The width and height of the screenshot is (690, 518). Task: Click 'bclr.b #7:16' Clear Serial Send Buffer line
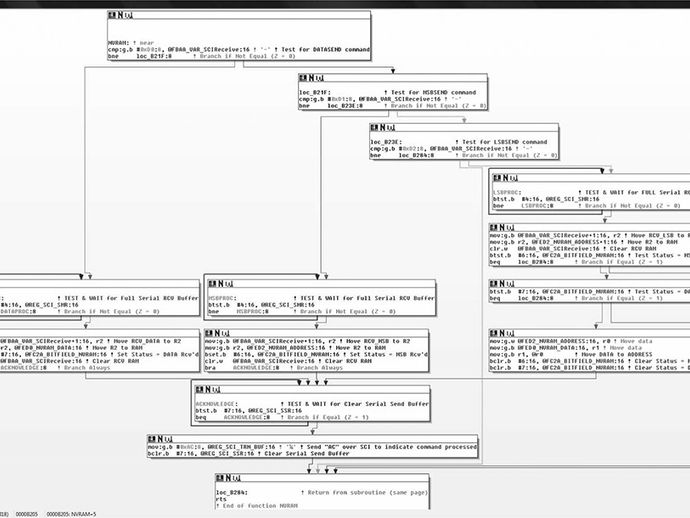tap(249, 454)
